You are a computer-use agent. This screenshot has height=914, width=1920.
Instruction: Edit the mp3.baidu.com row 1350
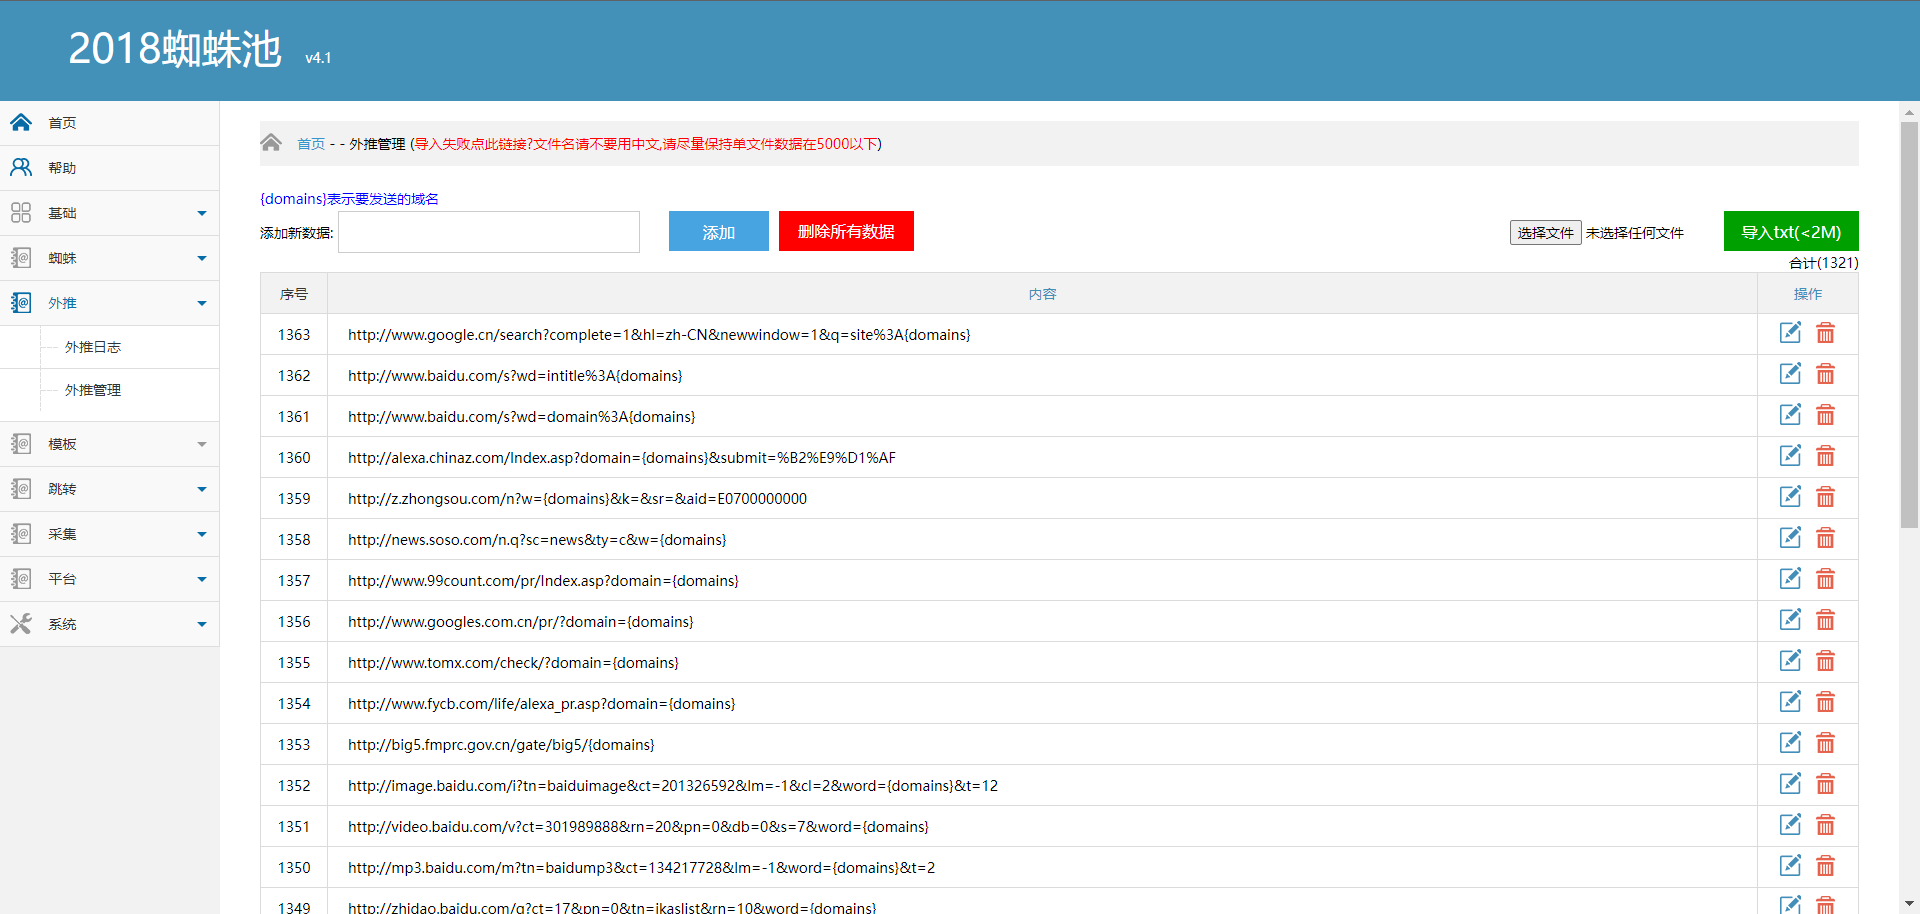click(1790, 866)
